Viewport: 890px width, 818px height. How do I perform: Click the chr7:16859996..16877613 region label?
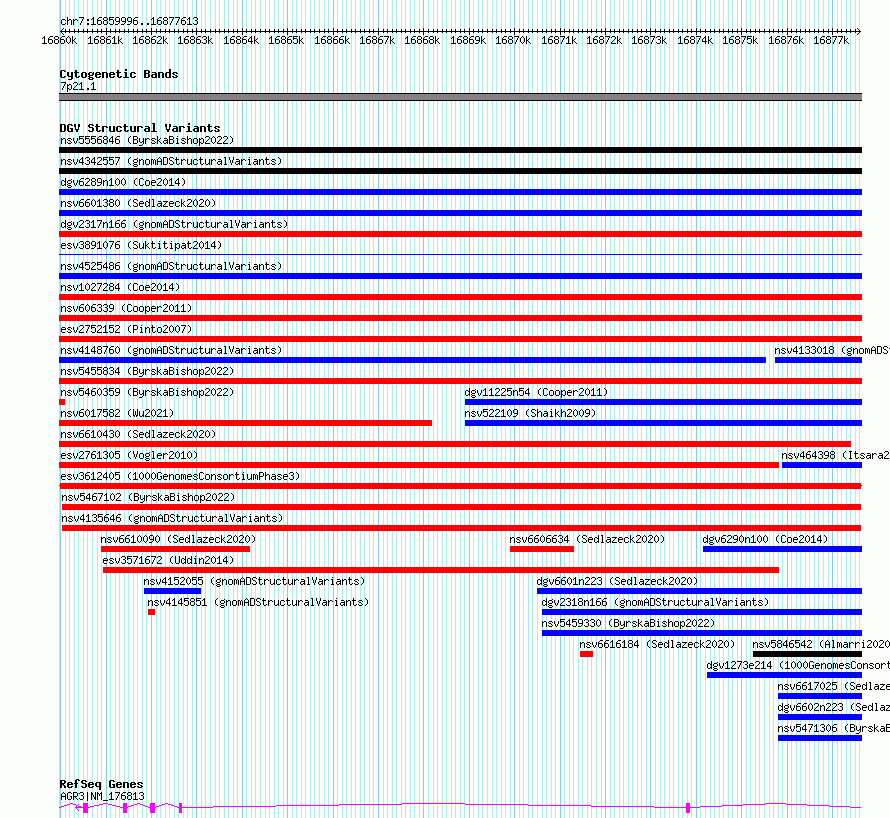(129, 22)
